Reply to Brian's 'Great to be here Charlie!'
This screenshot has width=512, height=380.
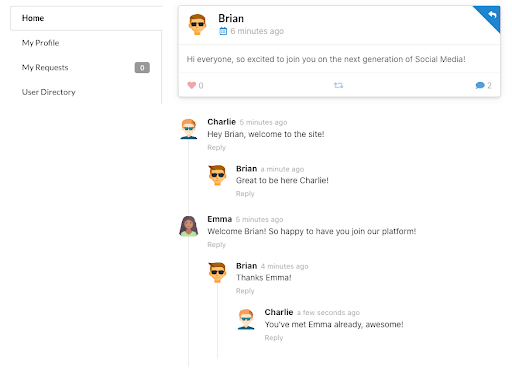[245, 194]
